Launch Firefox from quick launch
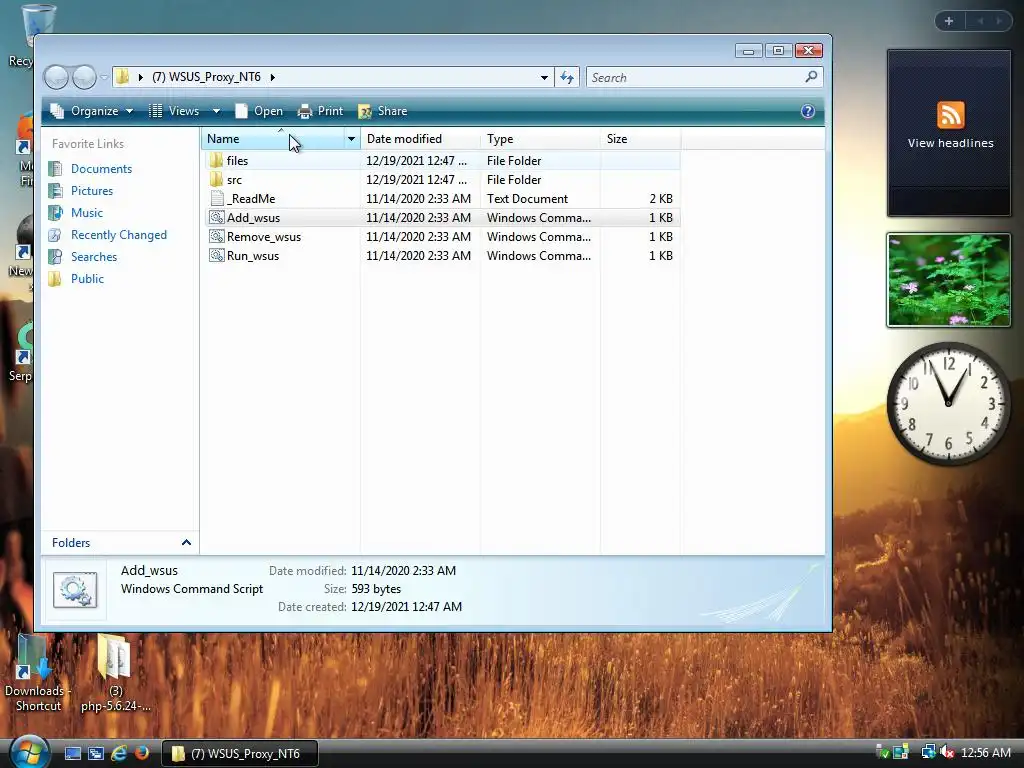The width and height of the screenshot is (1024, 768). pos(142,754)
